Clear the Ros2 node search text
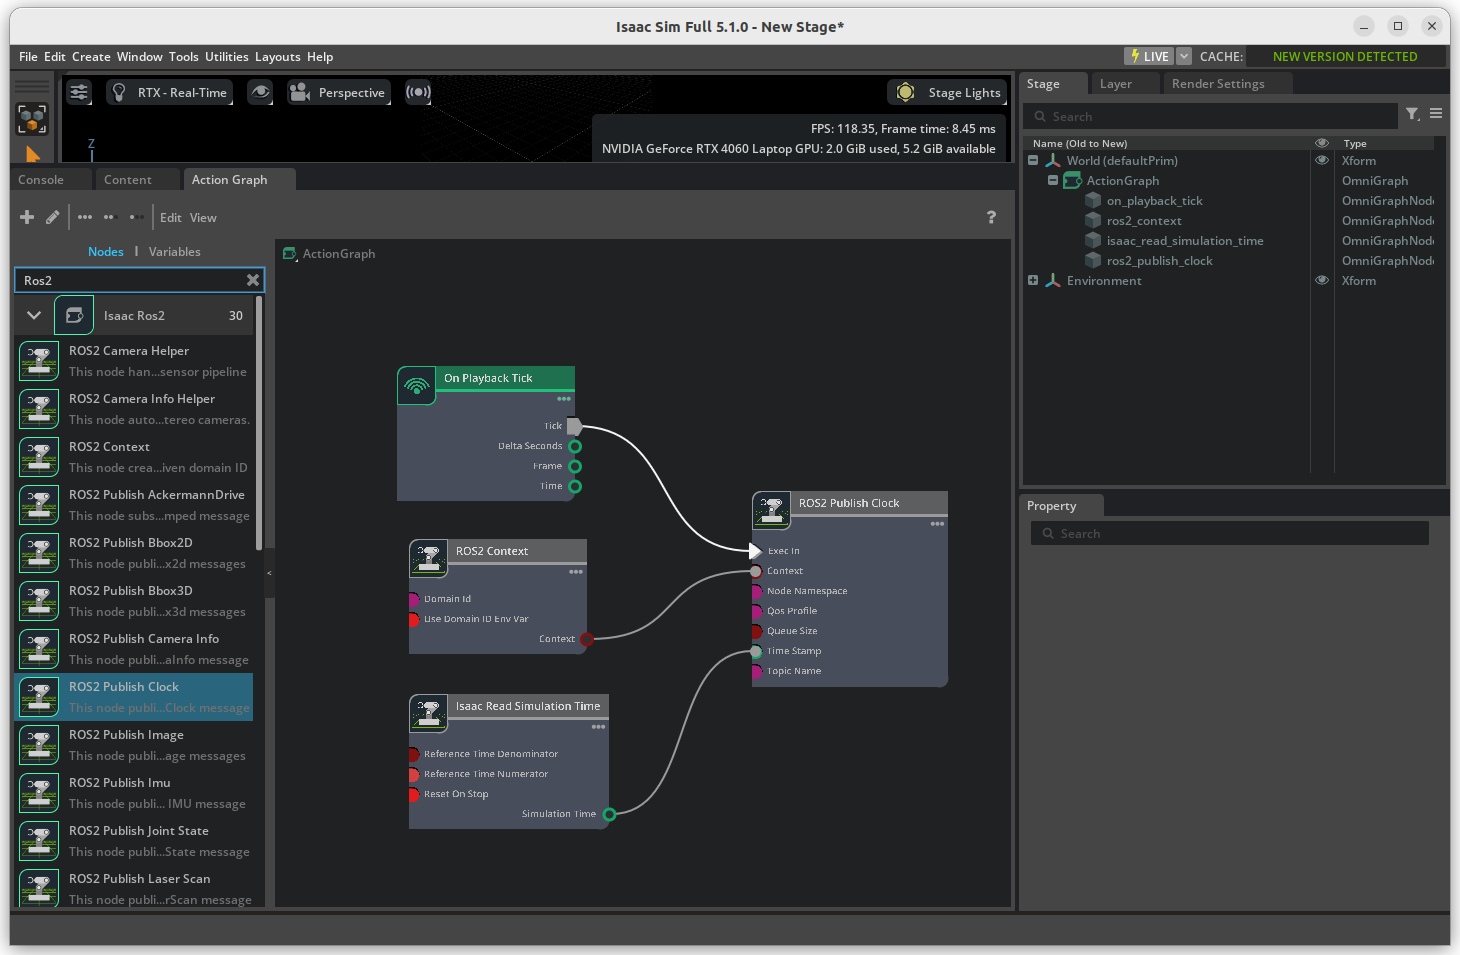This screenshot has height=955, width=1460. point(253,280)
